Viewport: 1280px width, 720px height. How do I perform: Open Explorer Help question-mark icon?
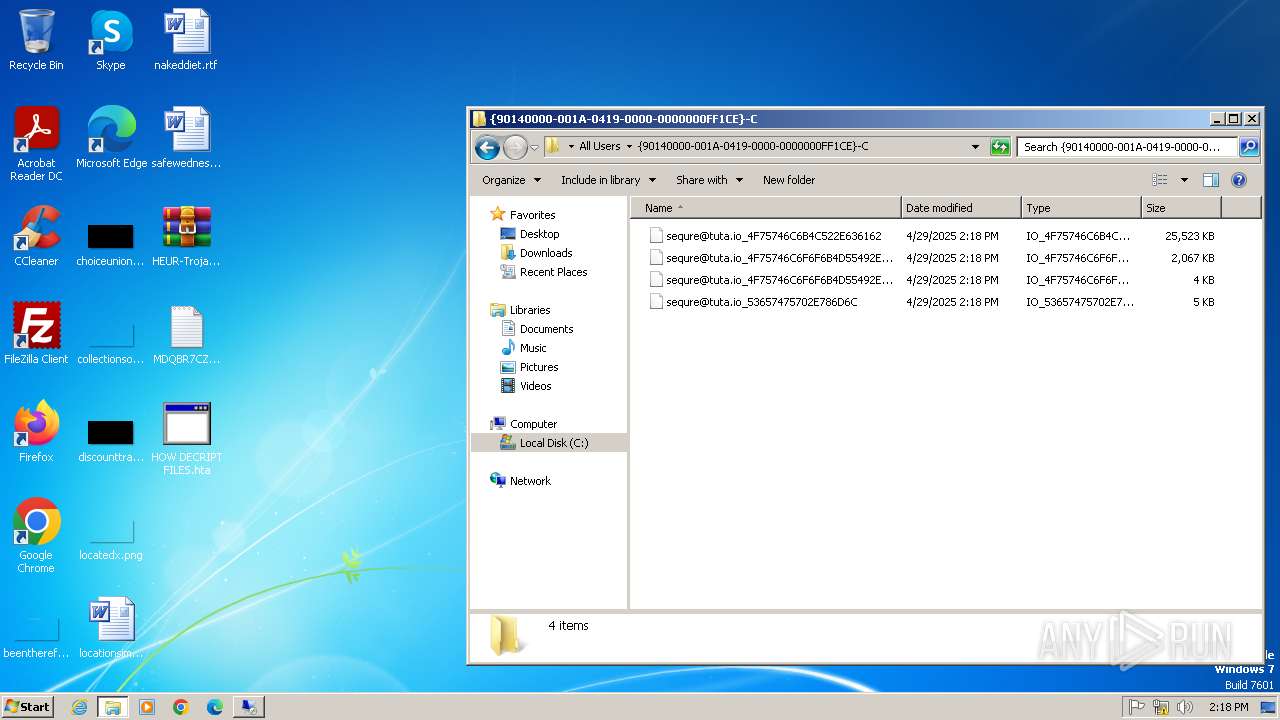[x=1239, y=180]
